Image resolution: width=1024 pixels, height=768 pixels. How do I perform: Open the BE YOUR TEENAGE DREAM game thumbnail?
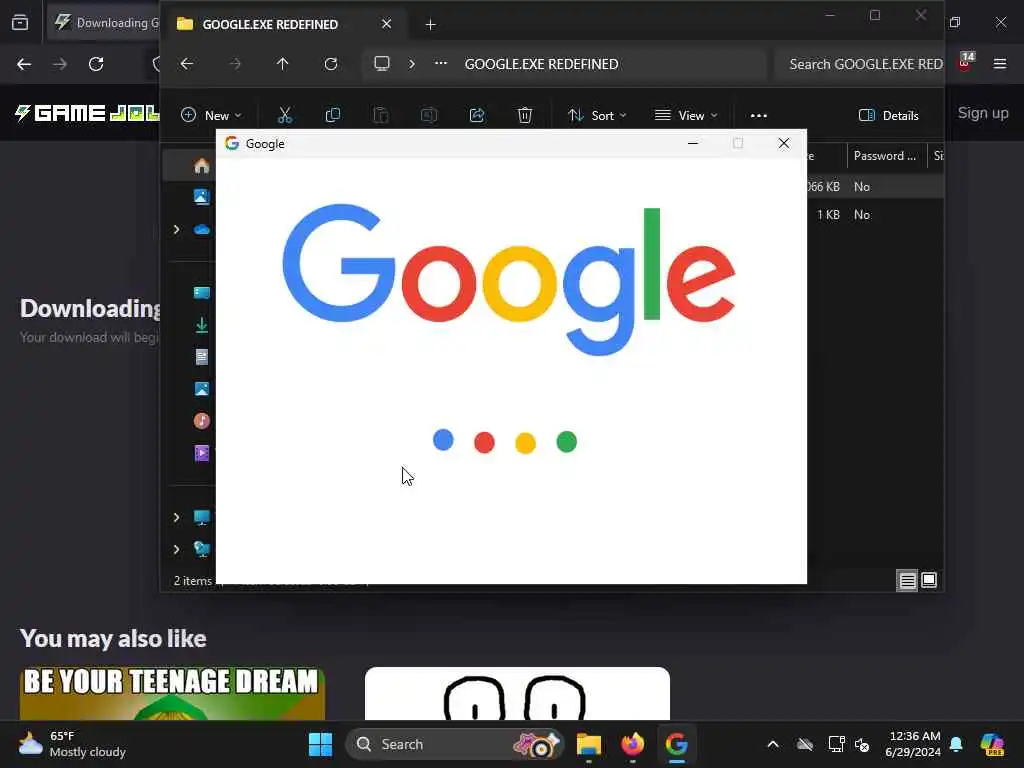[x=172, y=694]
